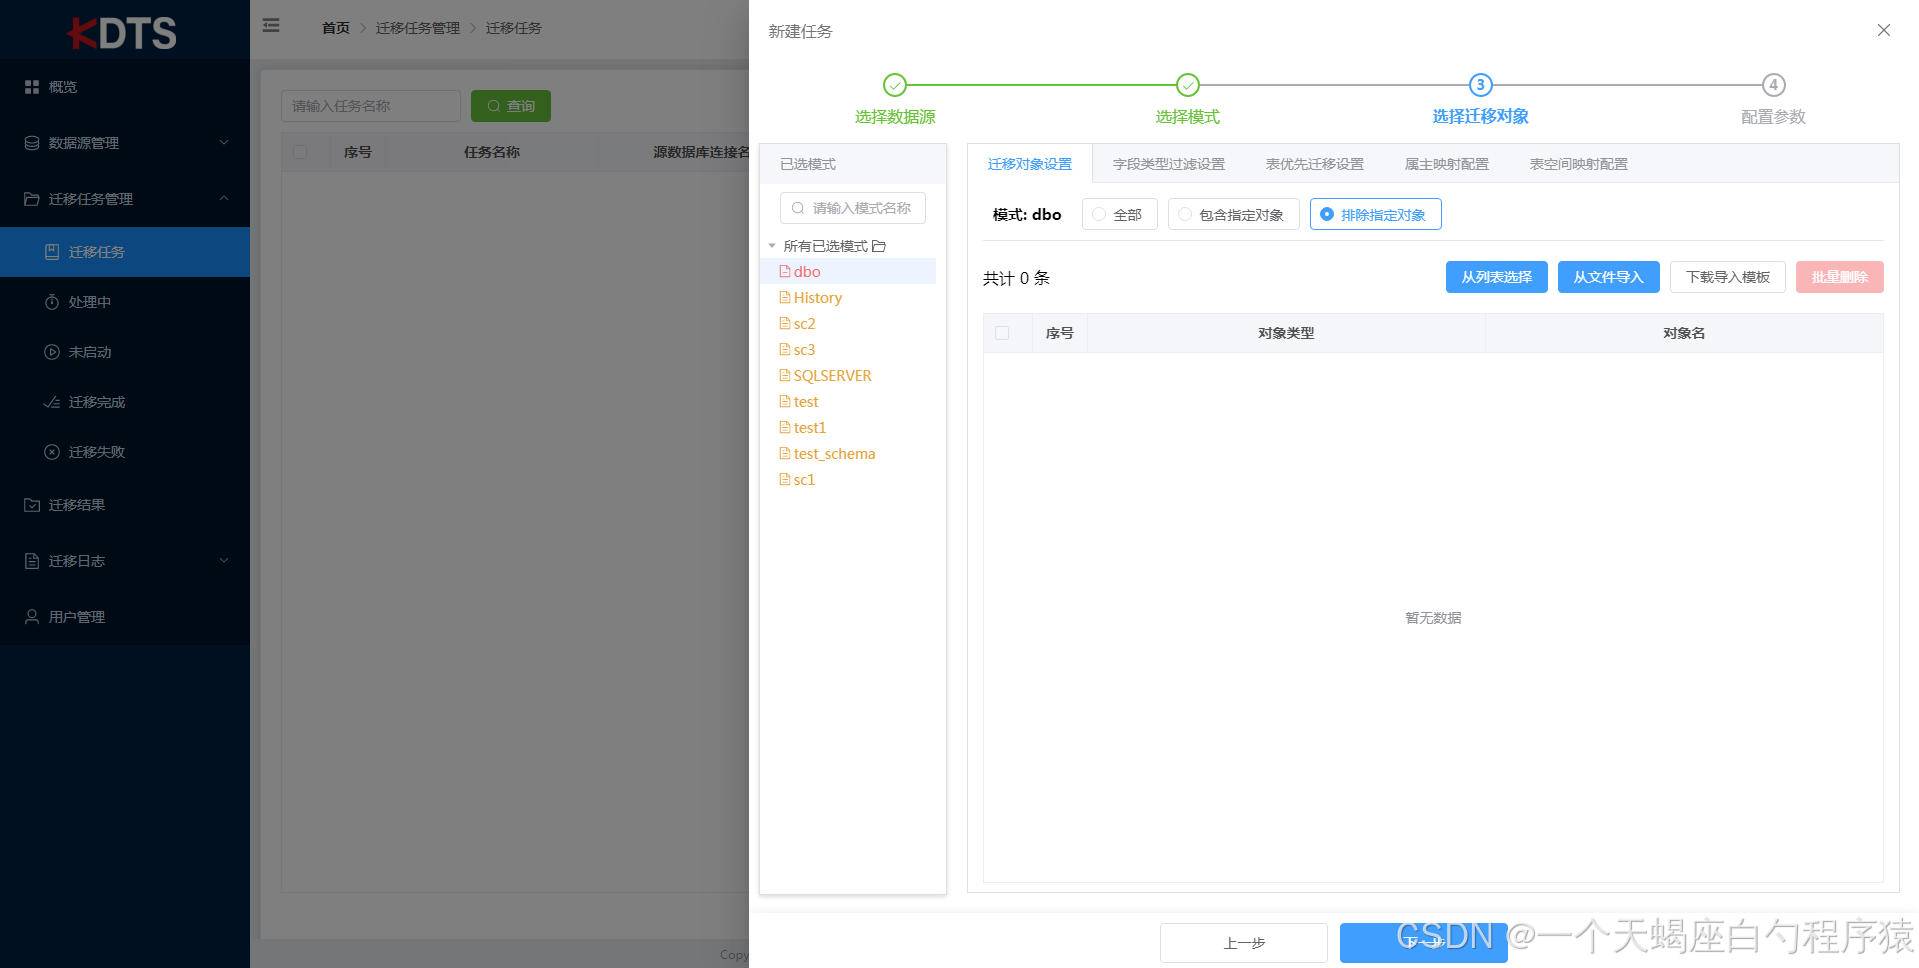Expand the 数据源管理 sidebar chevron
The image size is (1919, 968).
224,143
